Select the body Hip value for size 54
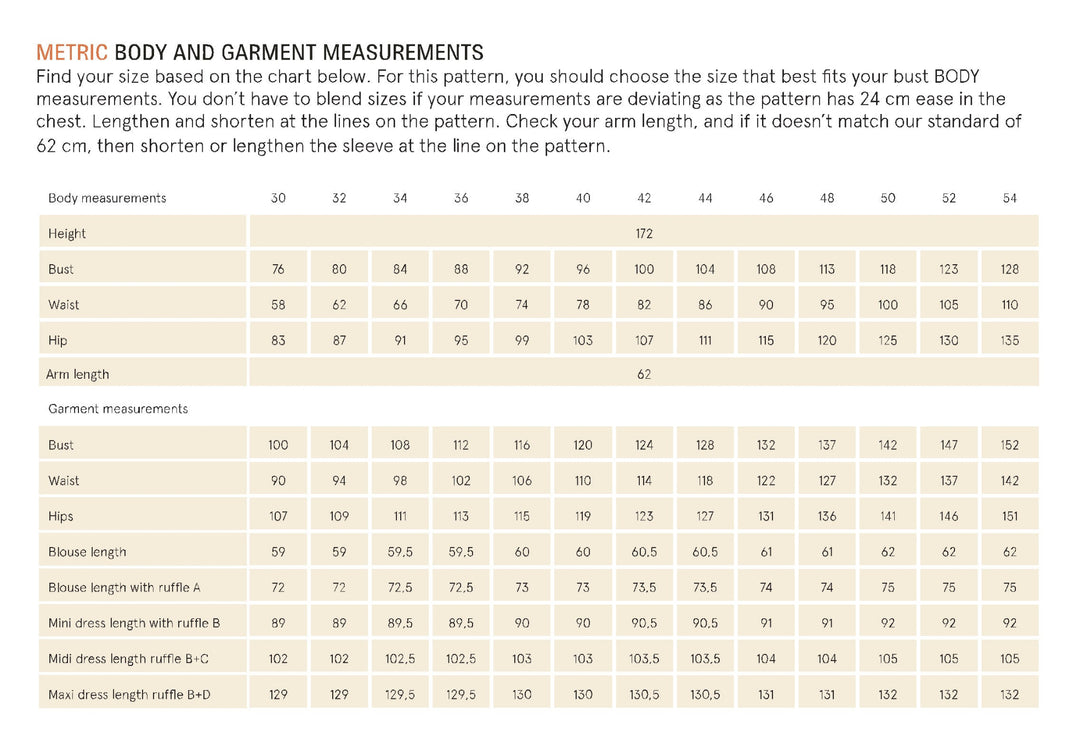The image size is (1080, 740). 1010,341
